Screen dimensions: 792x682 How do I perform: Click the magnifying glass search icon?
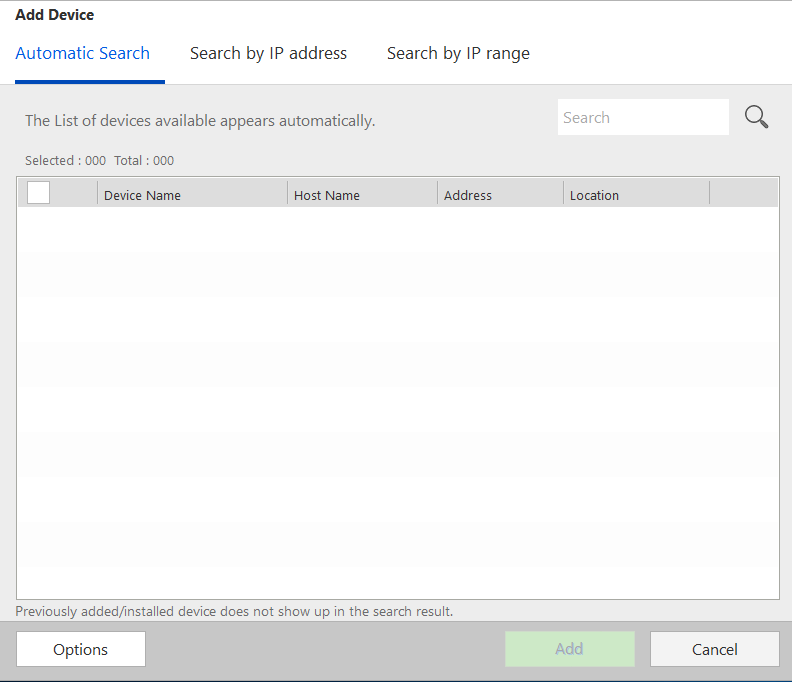pyautogui.click(x=757, y=117)
